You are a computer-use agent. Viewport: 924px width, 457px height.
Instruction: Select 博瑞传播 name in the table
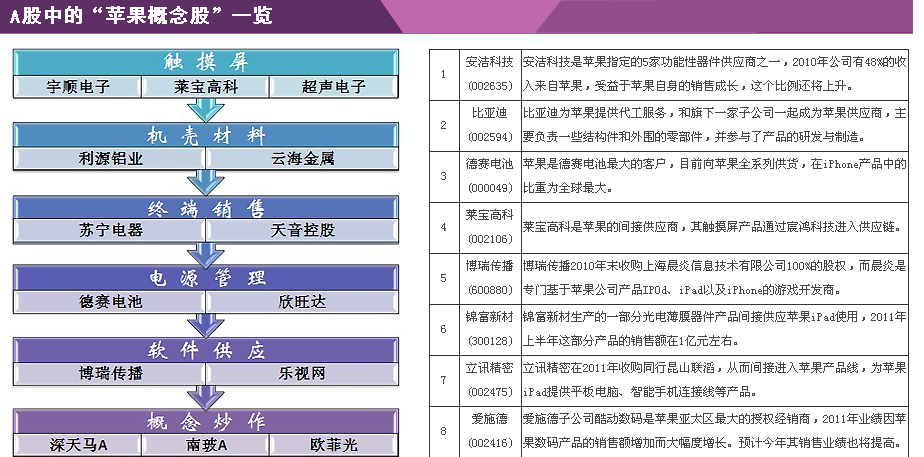[x=490, y=266]
